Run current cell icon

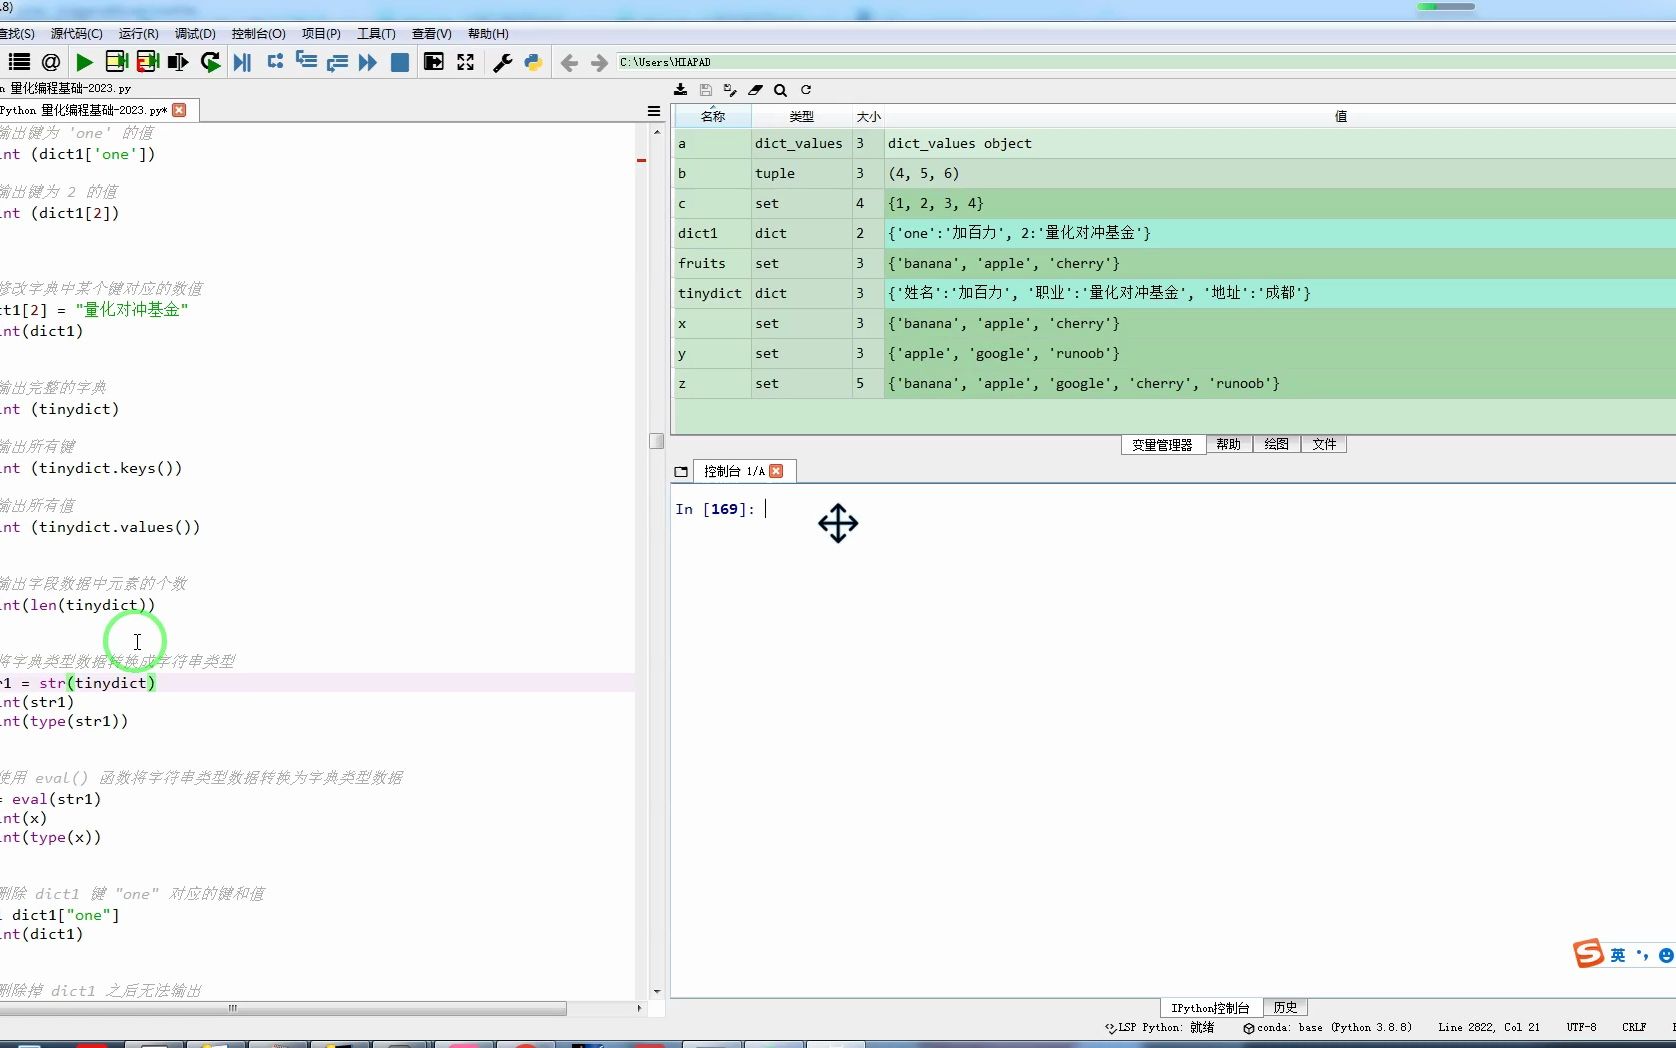point(116,62)
